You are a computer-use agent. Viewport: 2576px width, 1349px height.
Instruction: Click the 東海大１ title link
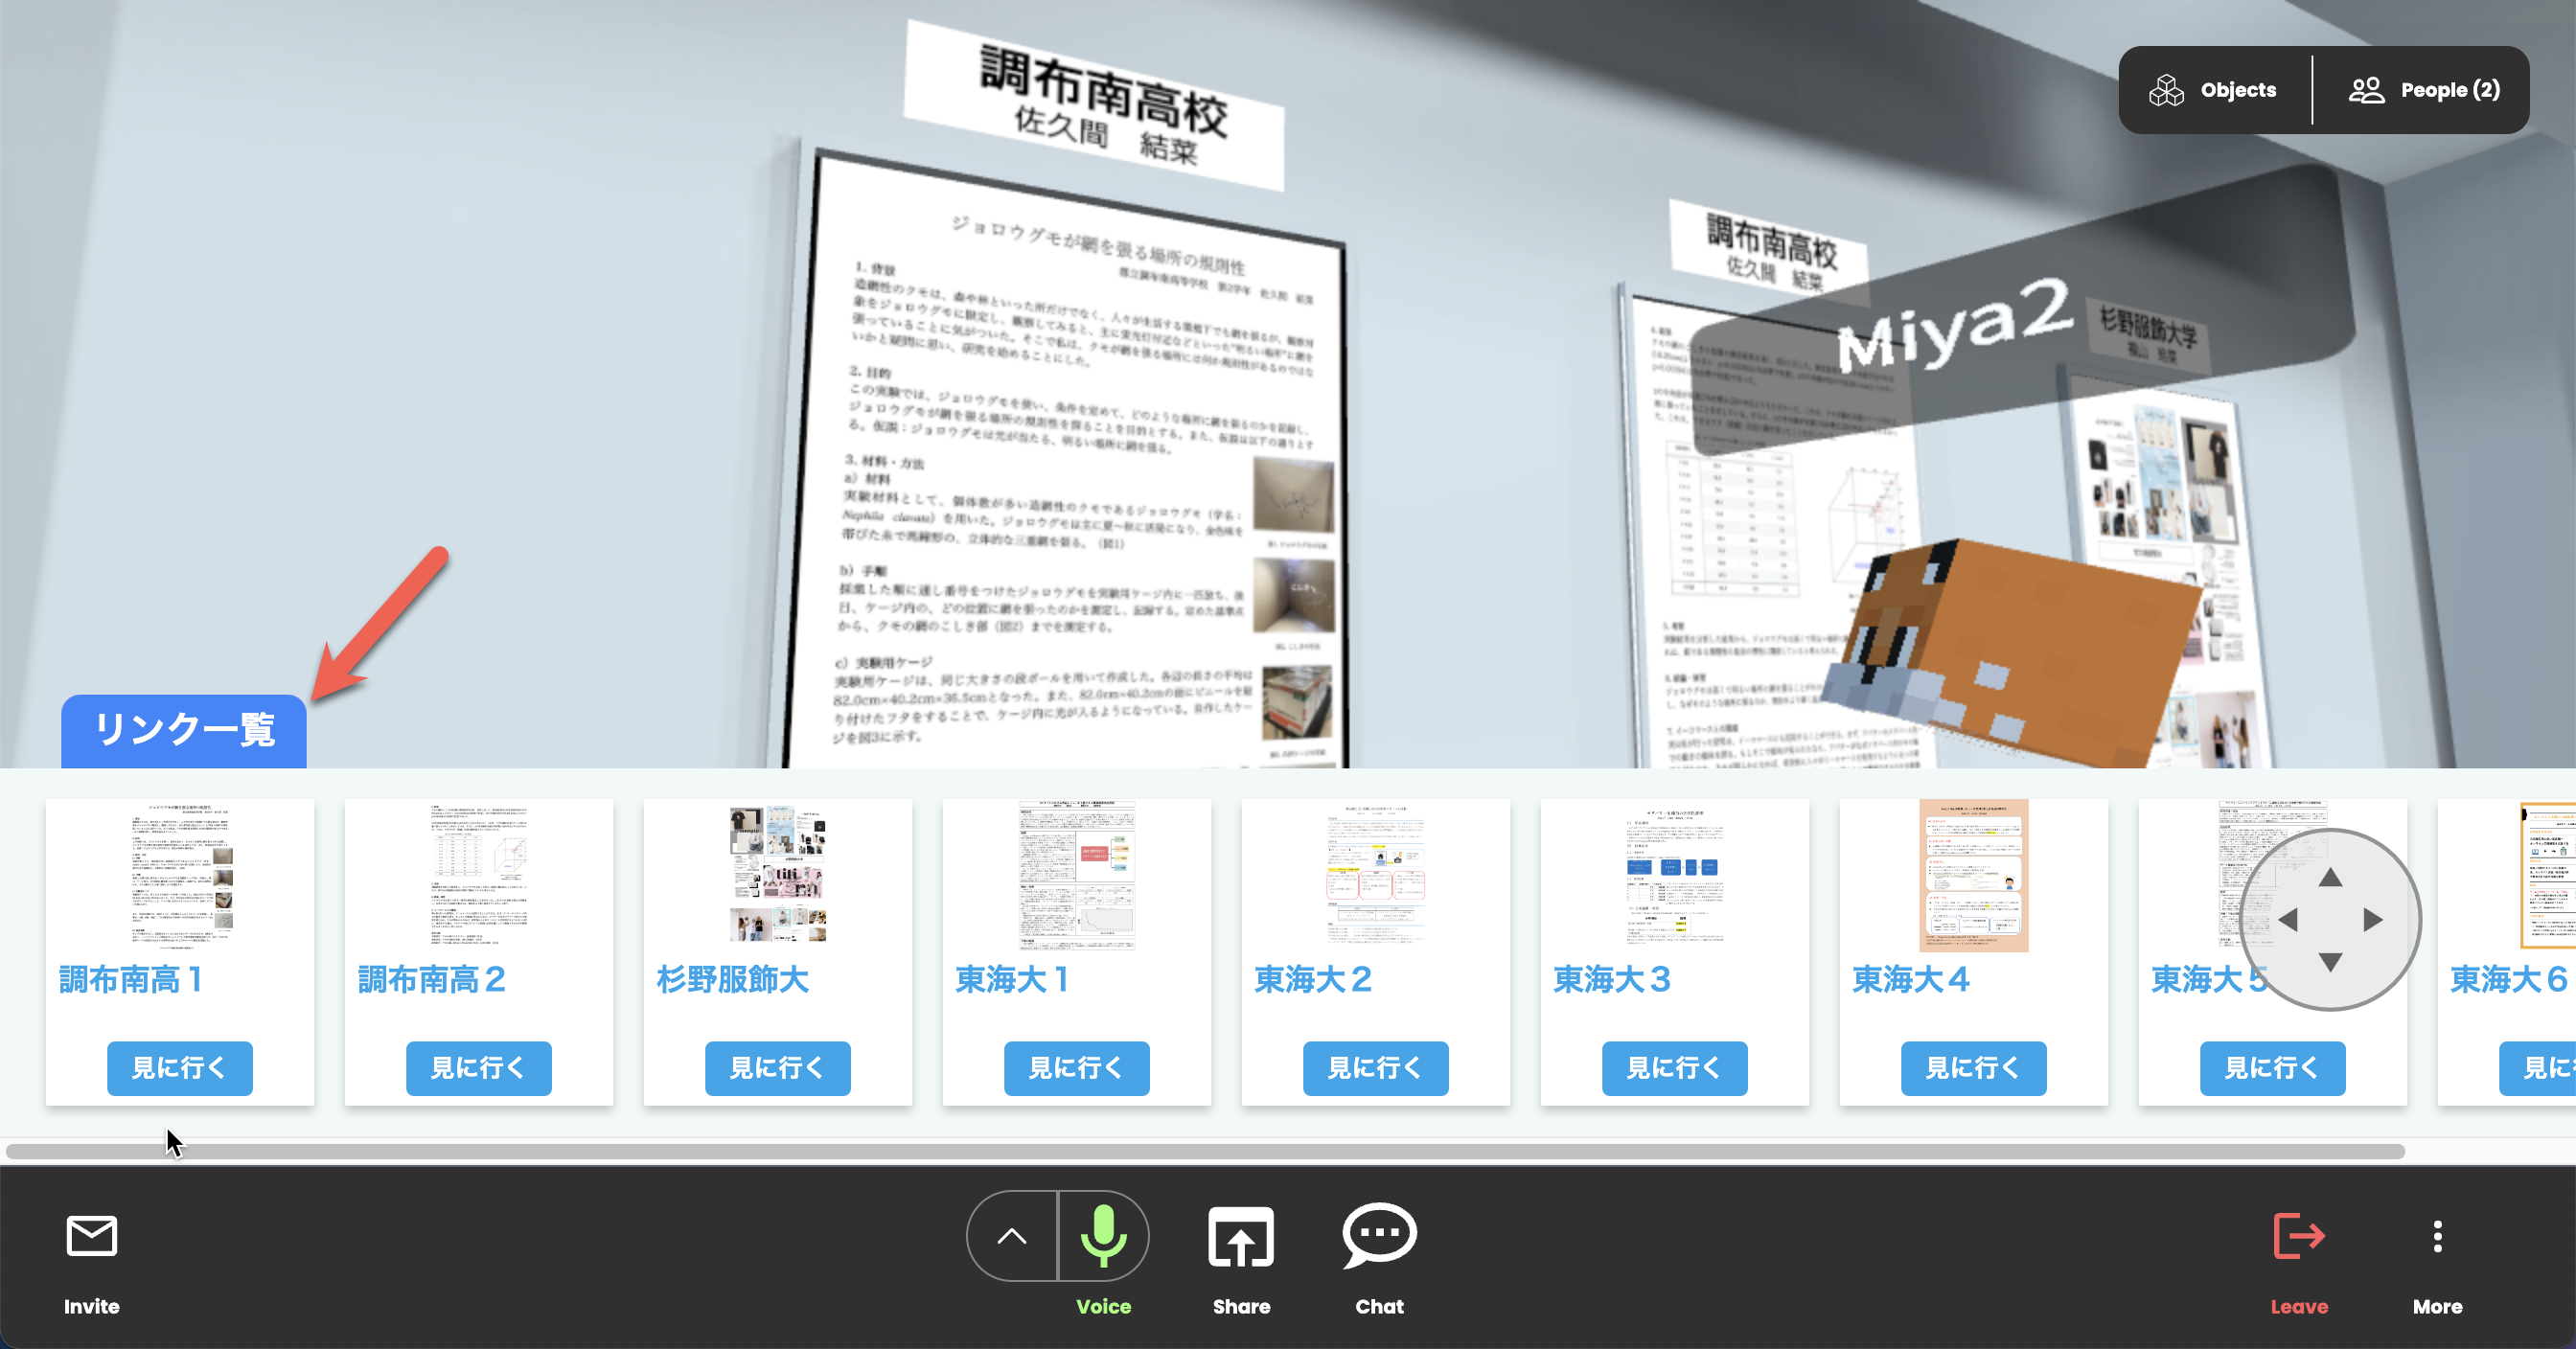tap(1014, 980)
